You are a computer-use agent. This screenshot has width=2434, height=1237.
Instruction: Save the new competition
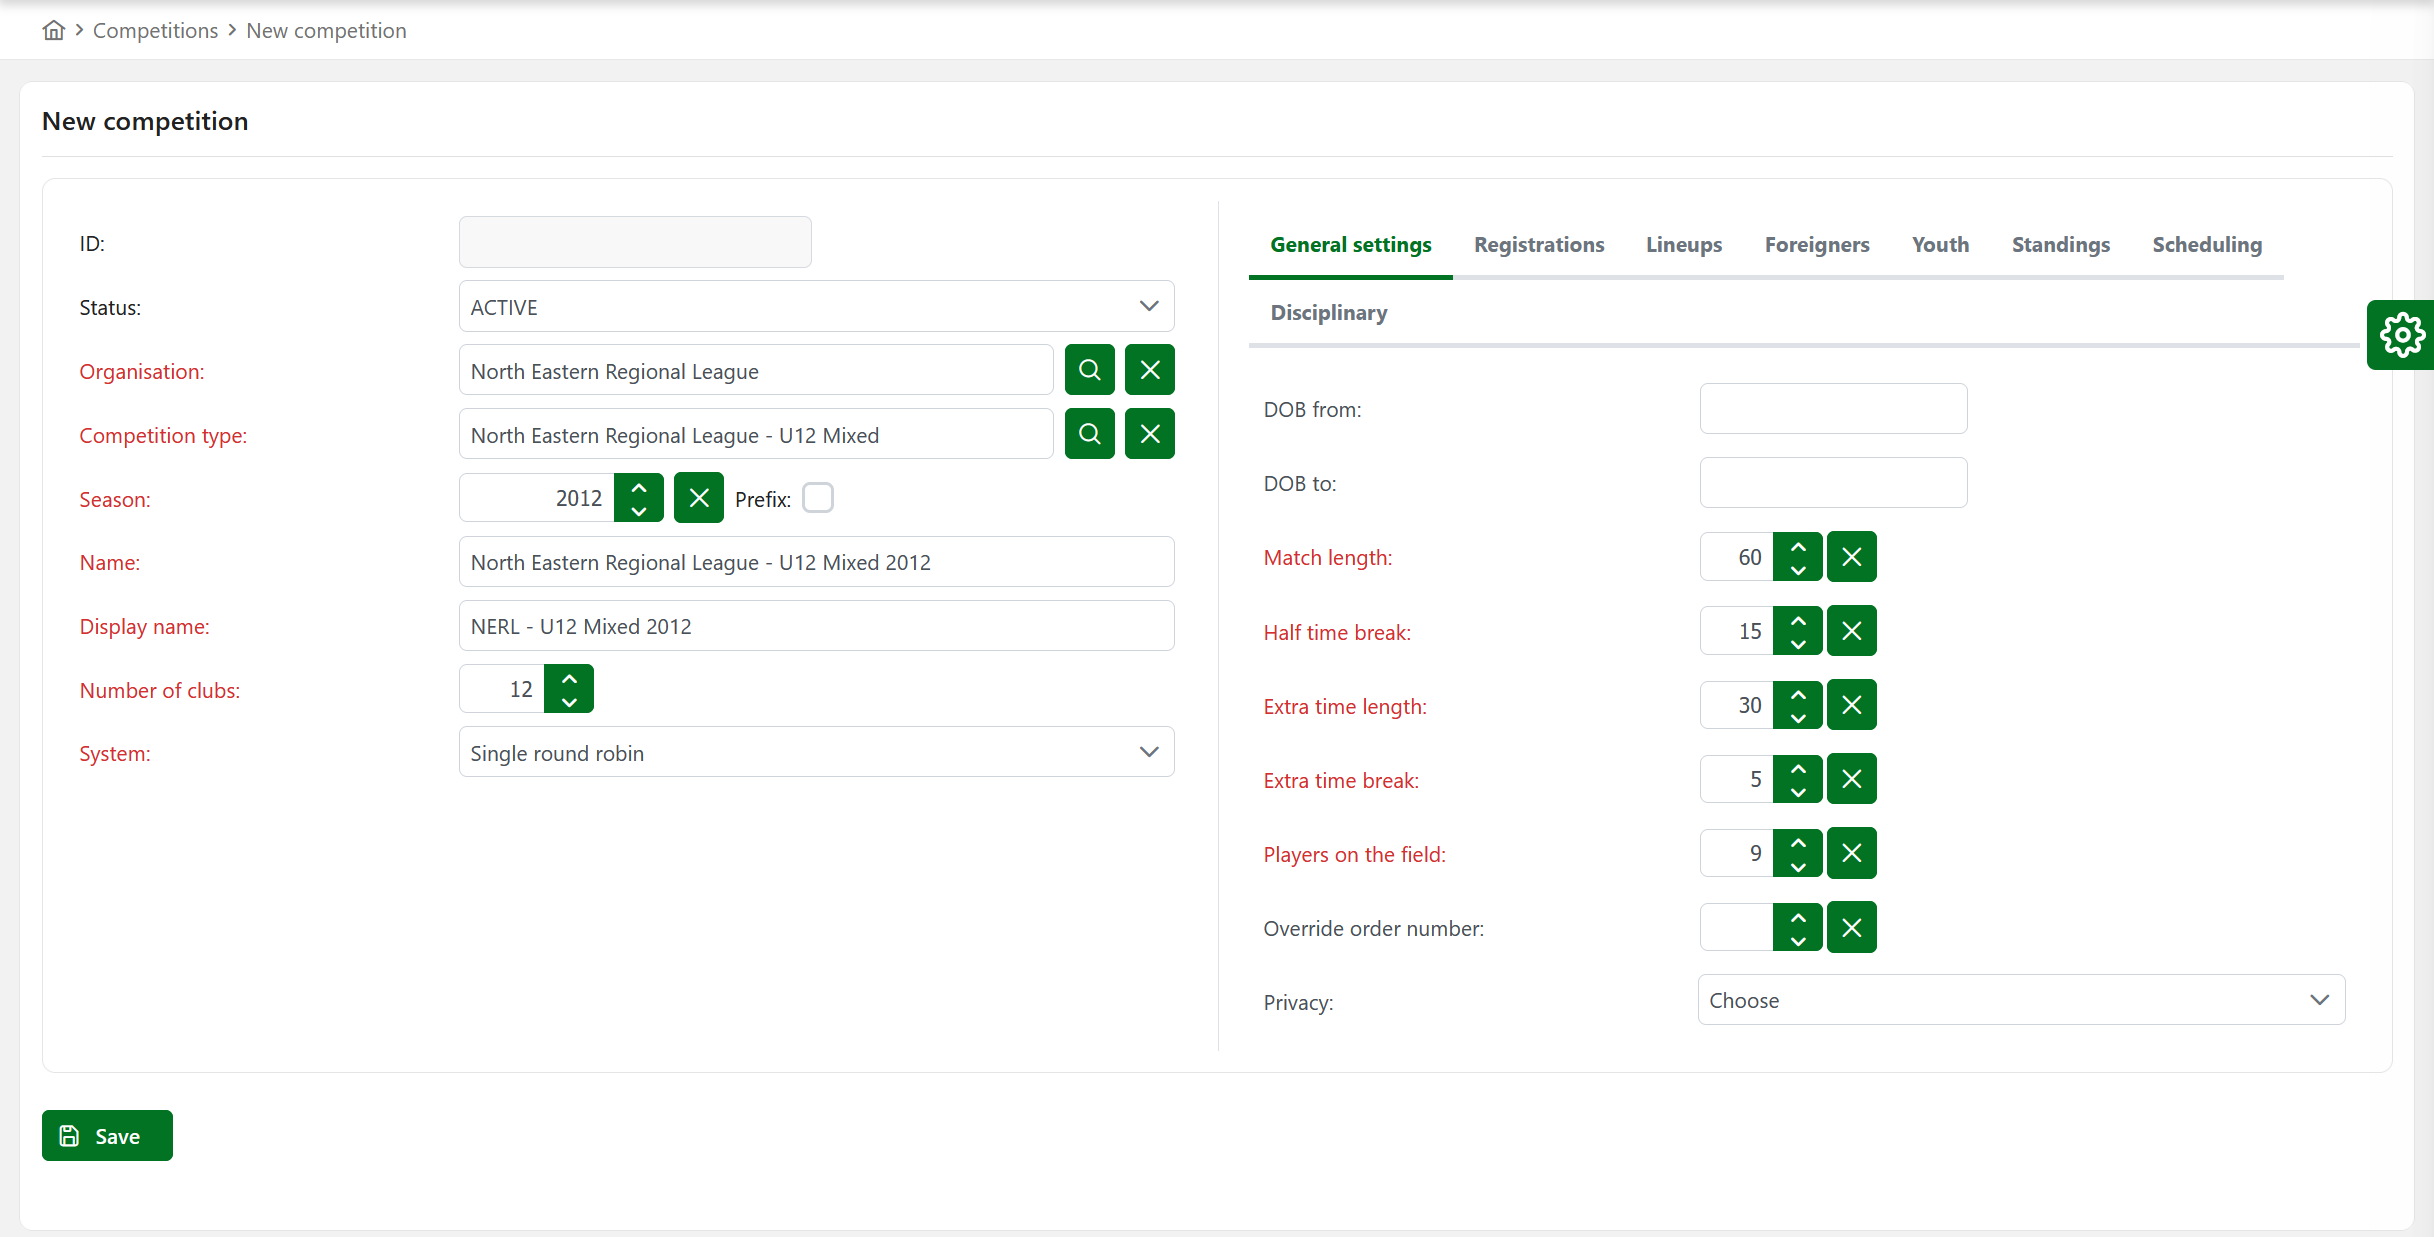107,1136
